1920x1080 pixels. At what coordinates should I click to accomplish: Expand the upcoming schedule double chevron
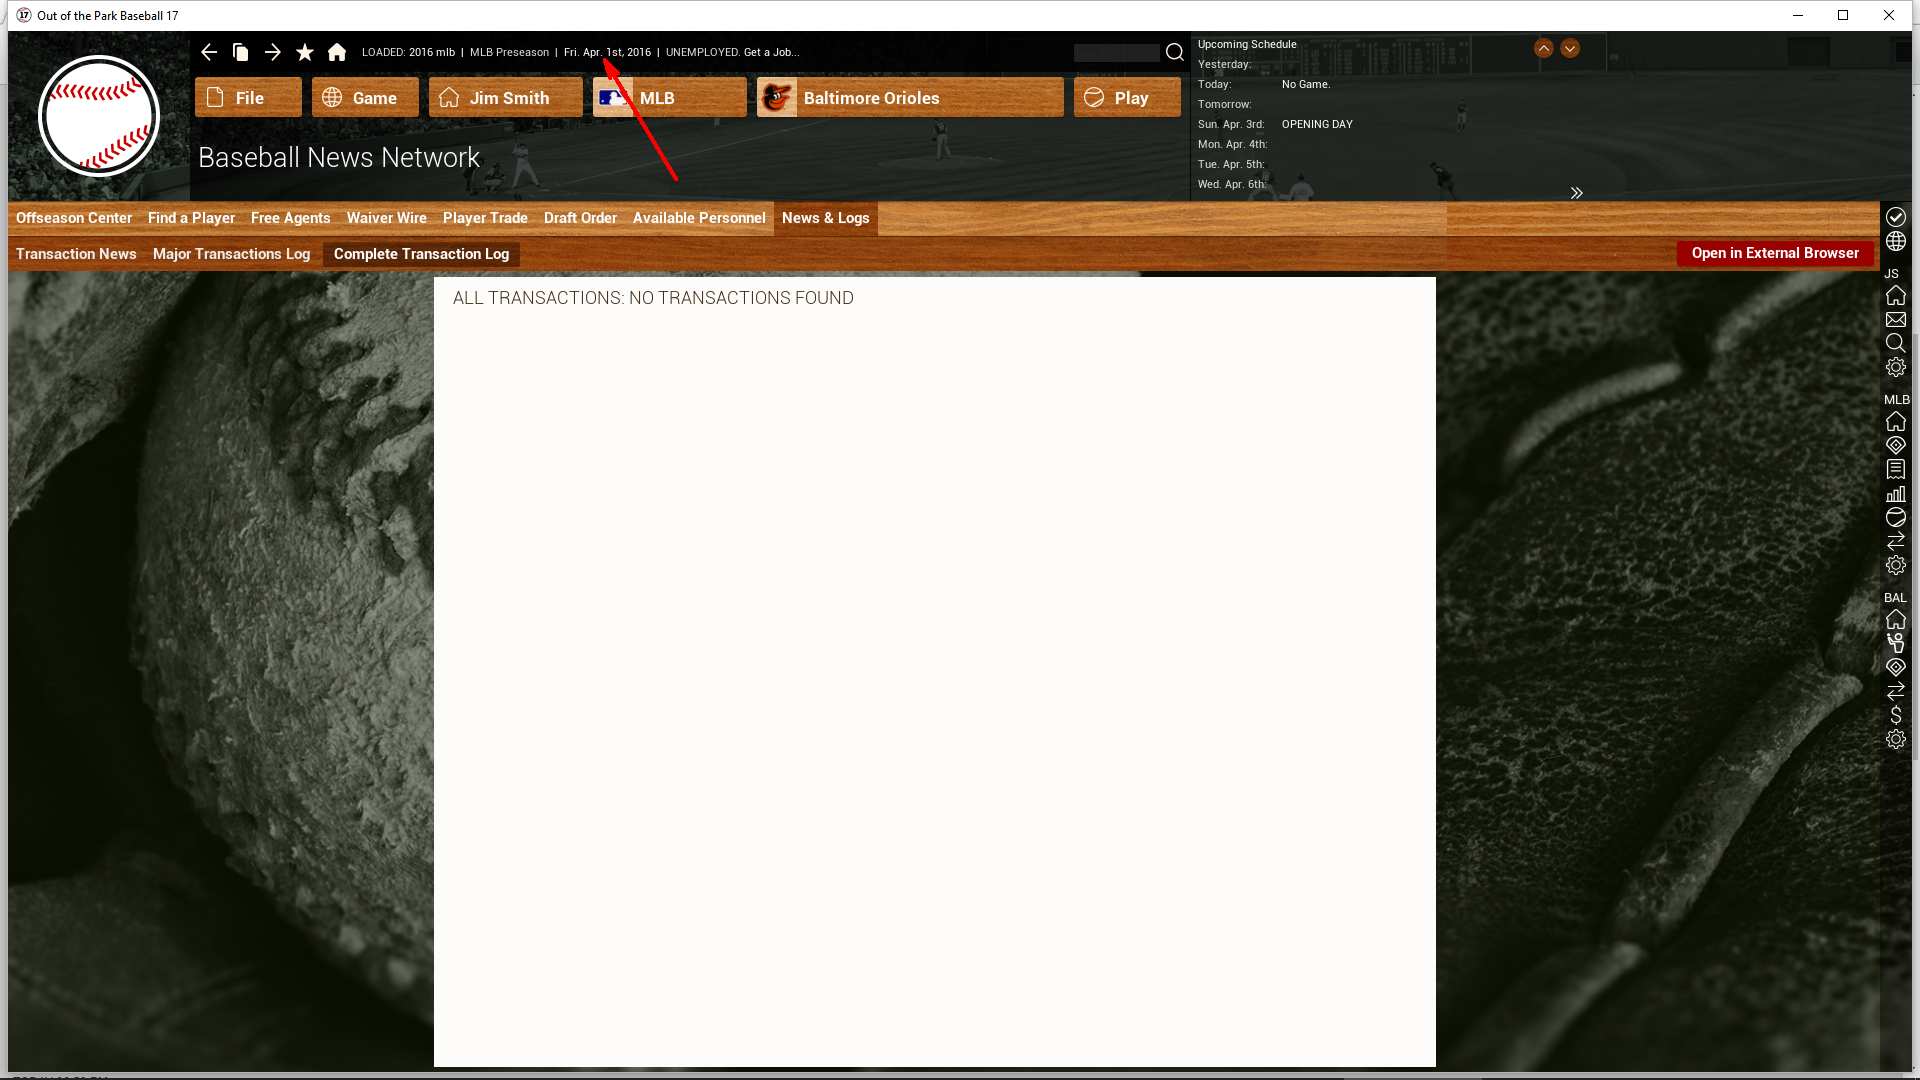1576,193
